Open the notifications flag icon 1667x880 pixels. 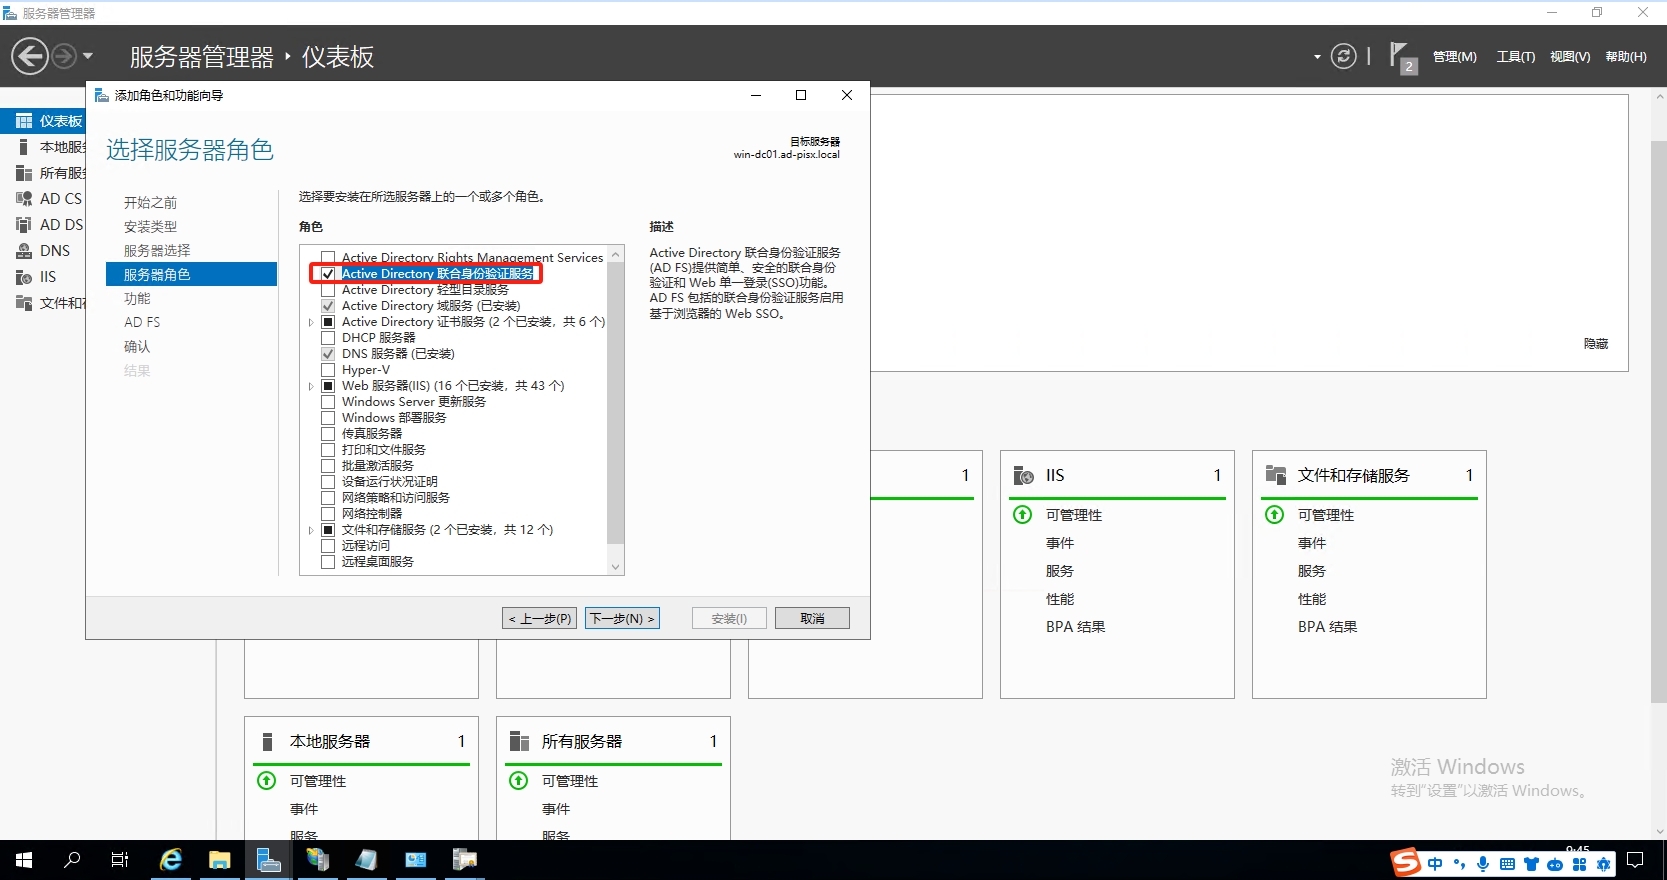point(1400,56)
